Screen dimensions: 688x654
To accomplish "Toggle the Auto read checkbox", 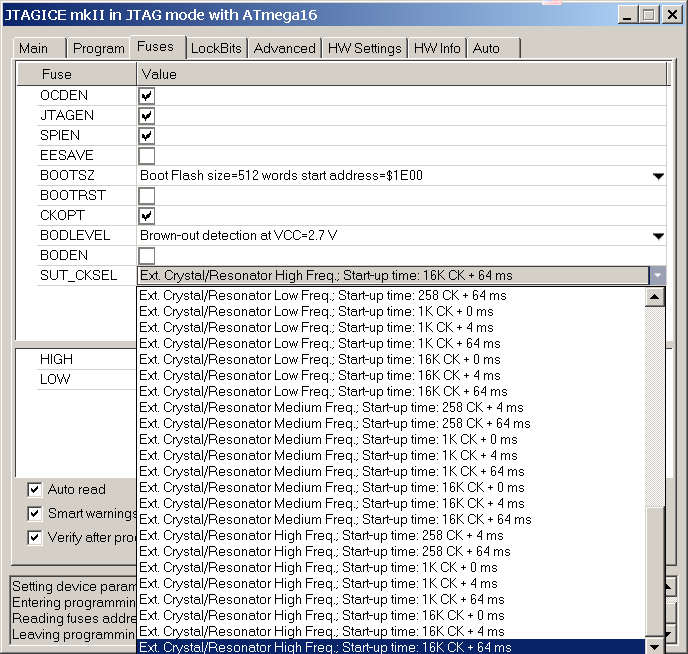I will [x=35, y=490].
